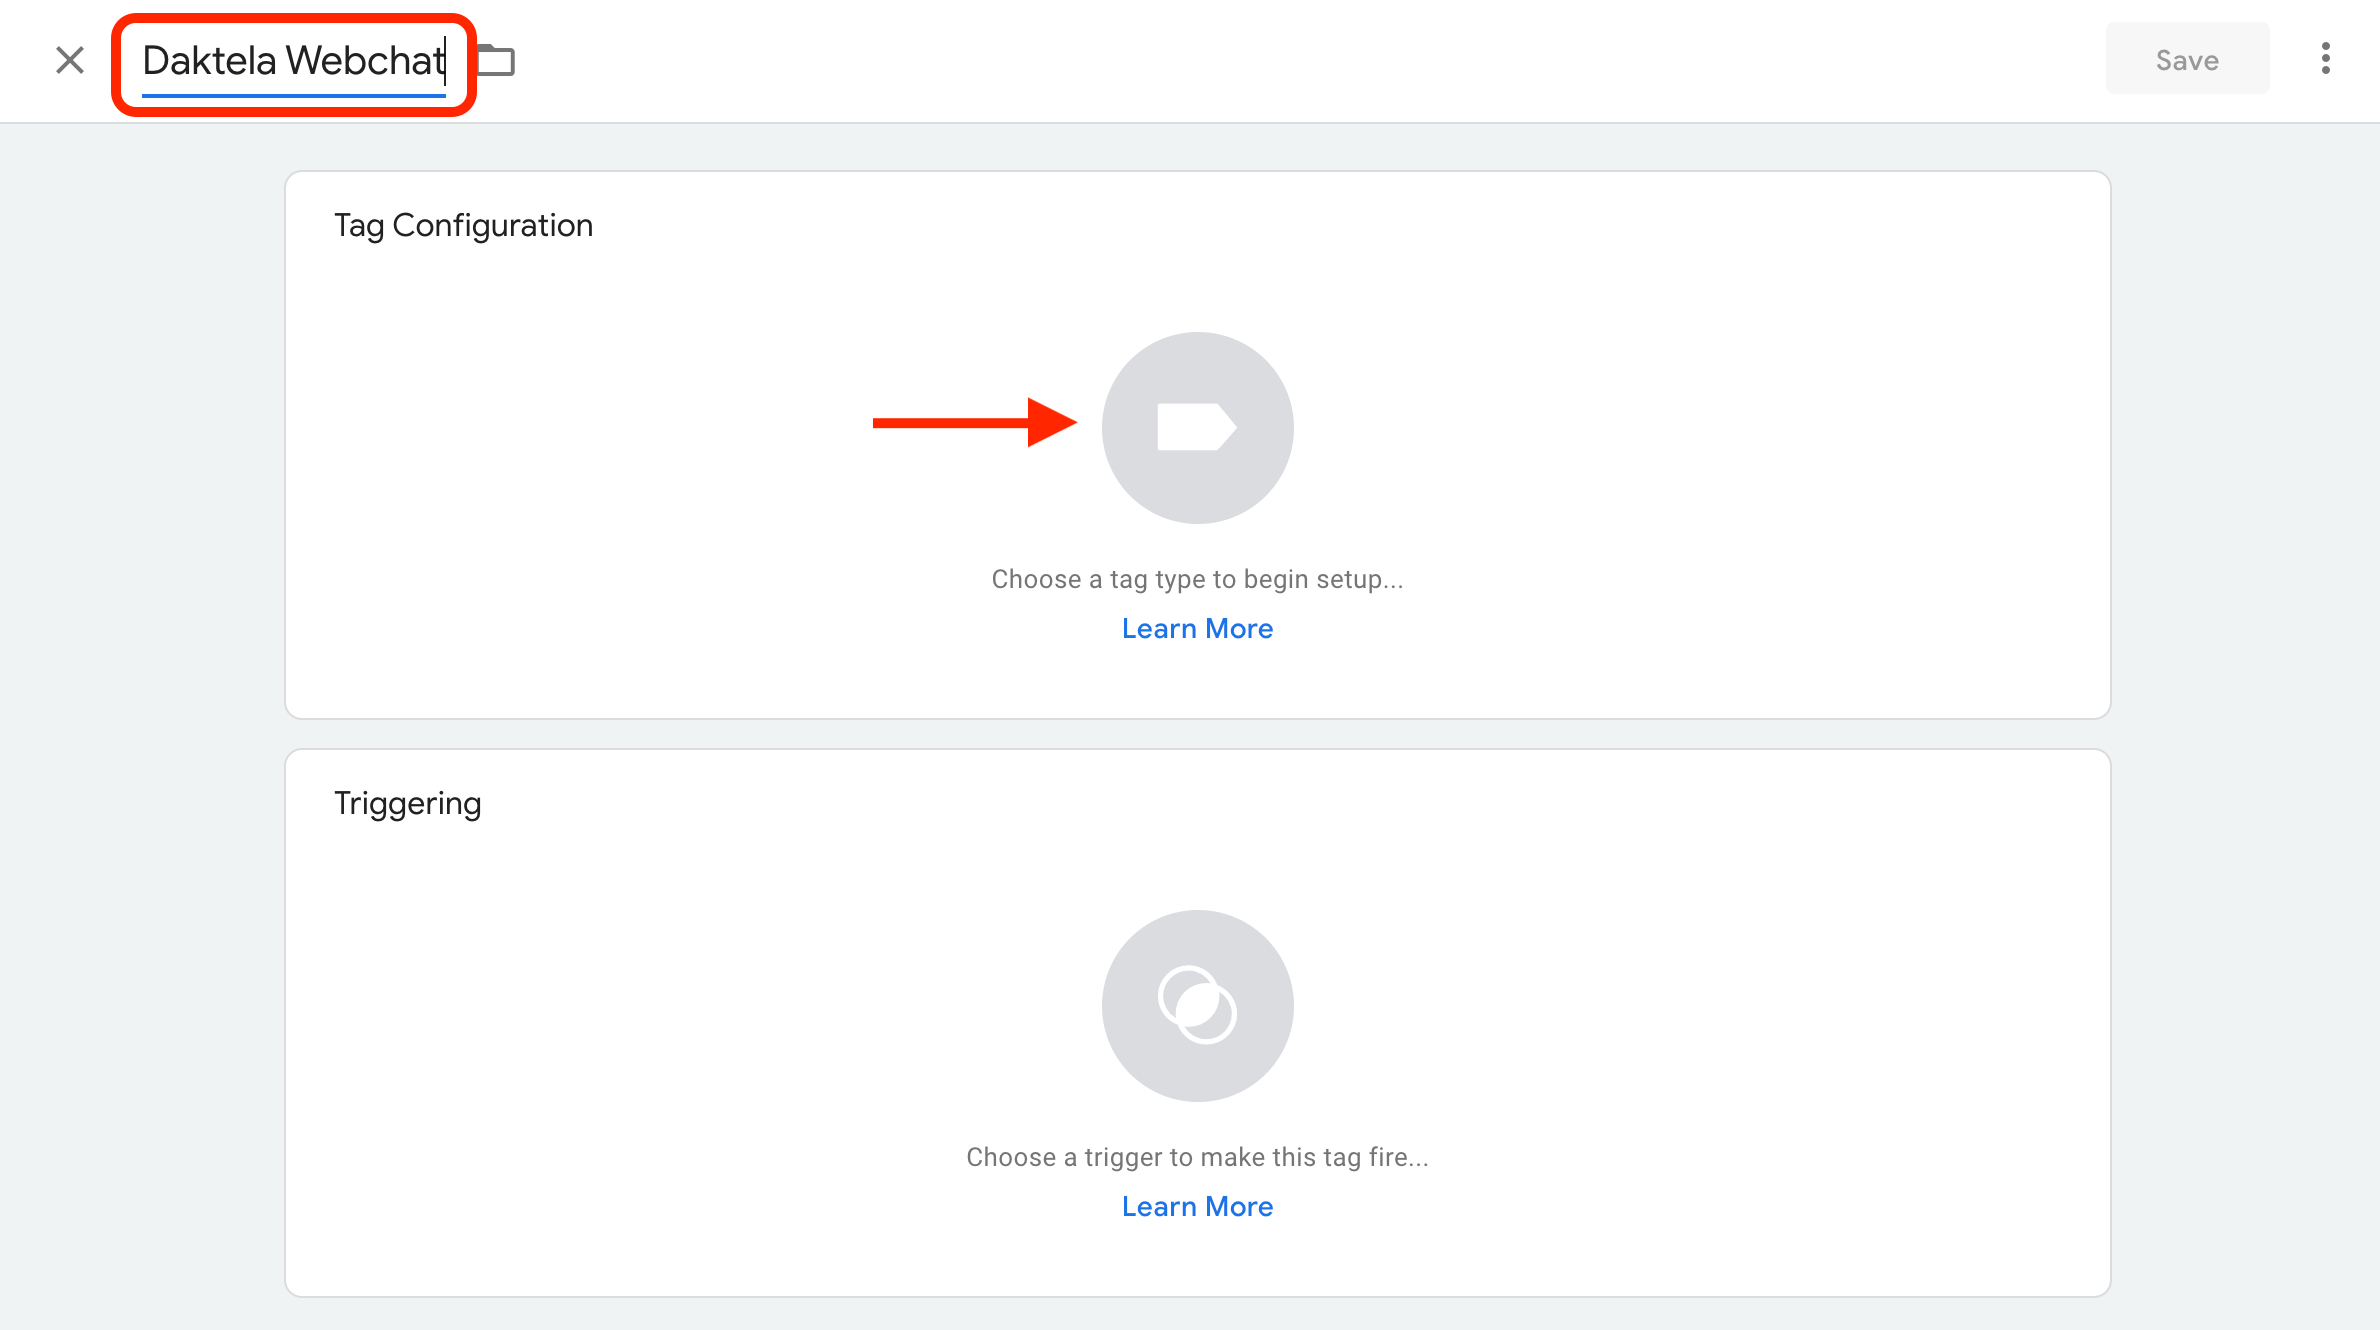
Task: Click 'Choose a trigger to make this tag fire' text
Action: tap(1197, 1157)
